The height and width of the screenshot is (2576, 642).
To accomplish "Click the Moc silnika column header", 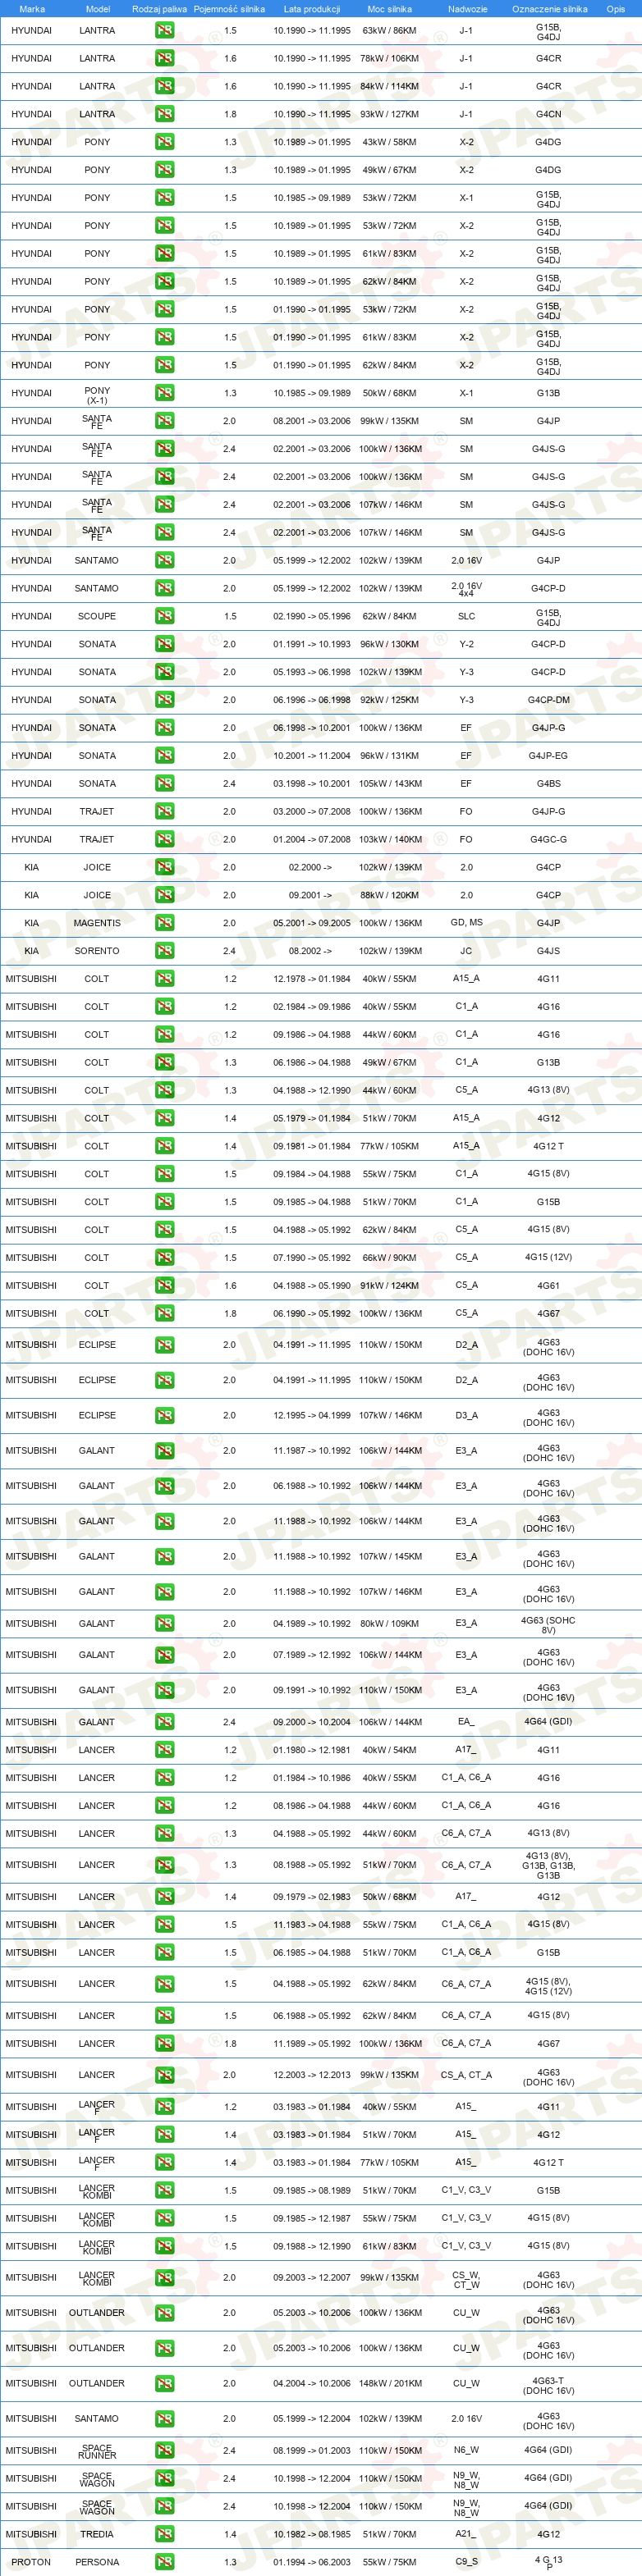I will click(390, 9).
